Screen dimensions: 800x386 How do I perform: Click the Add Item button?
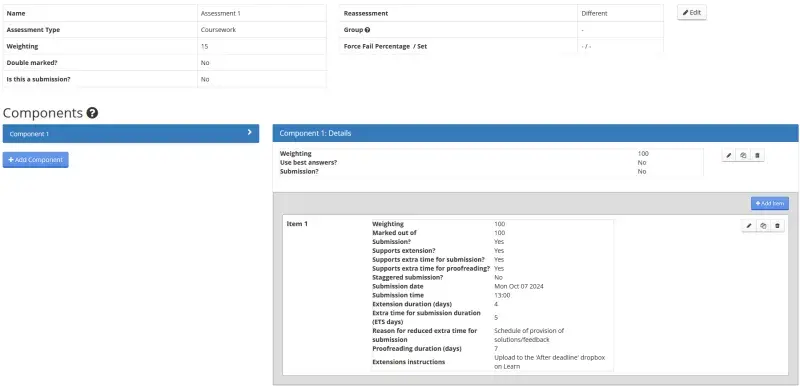click(x=770, y=203)
